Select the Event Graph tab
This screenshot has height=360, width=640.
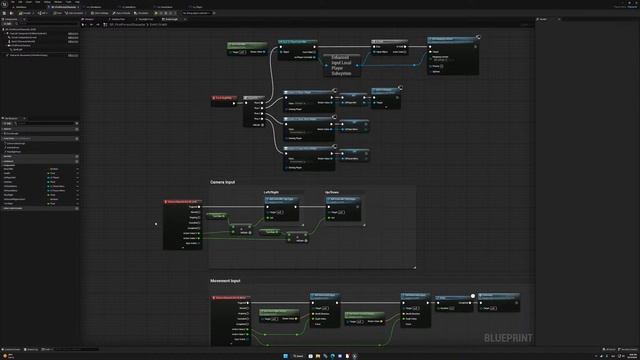(x=171, y=19)
